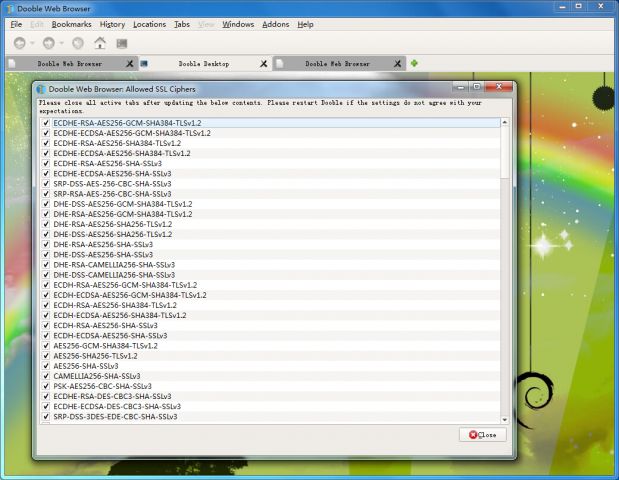619x480 pixels.
Task: Toggle the CAMELLIA256-SHA-SSLv3 checkbox
Action: pos(46,376)
